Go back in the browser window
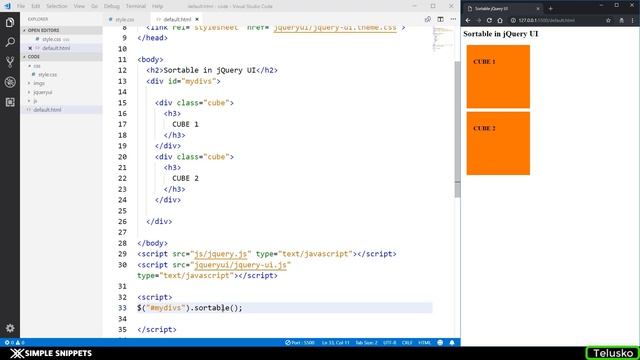Viewport: 640px width, 360px height. click(x=468, y=20)
